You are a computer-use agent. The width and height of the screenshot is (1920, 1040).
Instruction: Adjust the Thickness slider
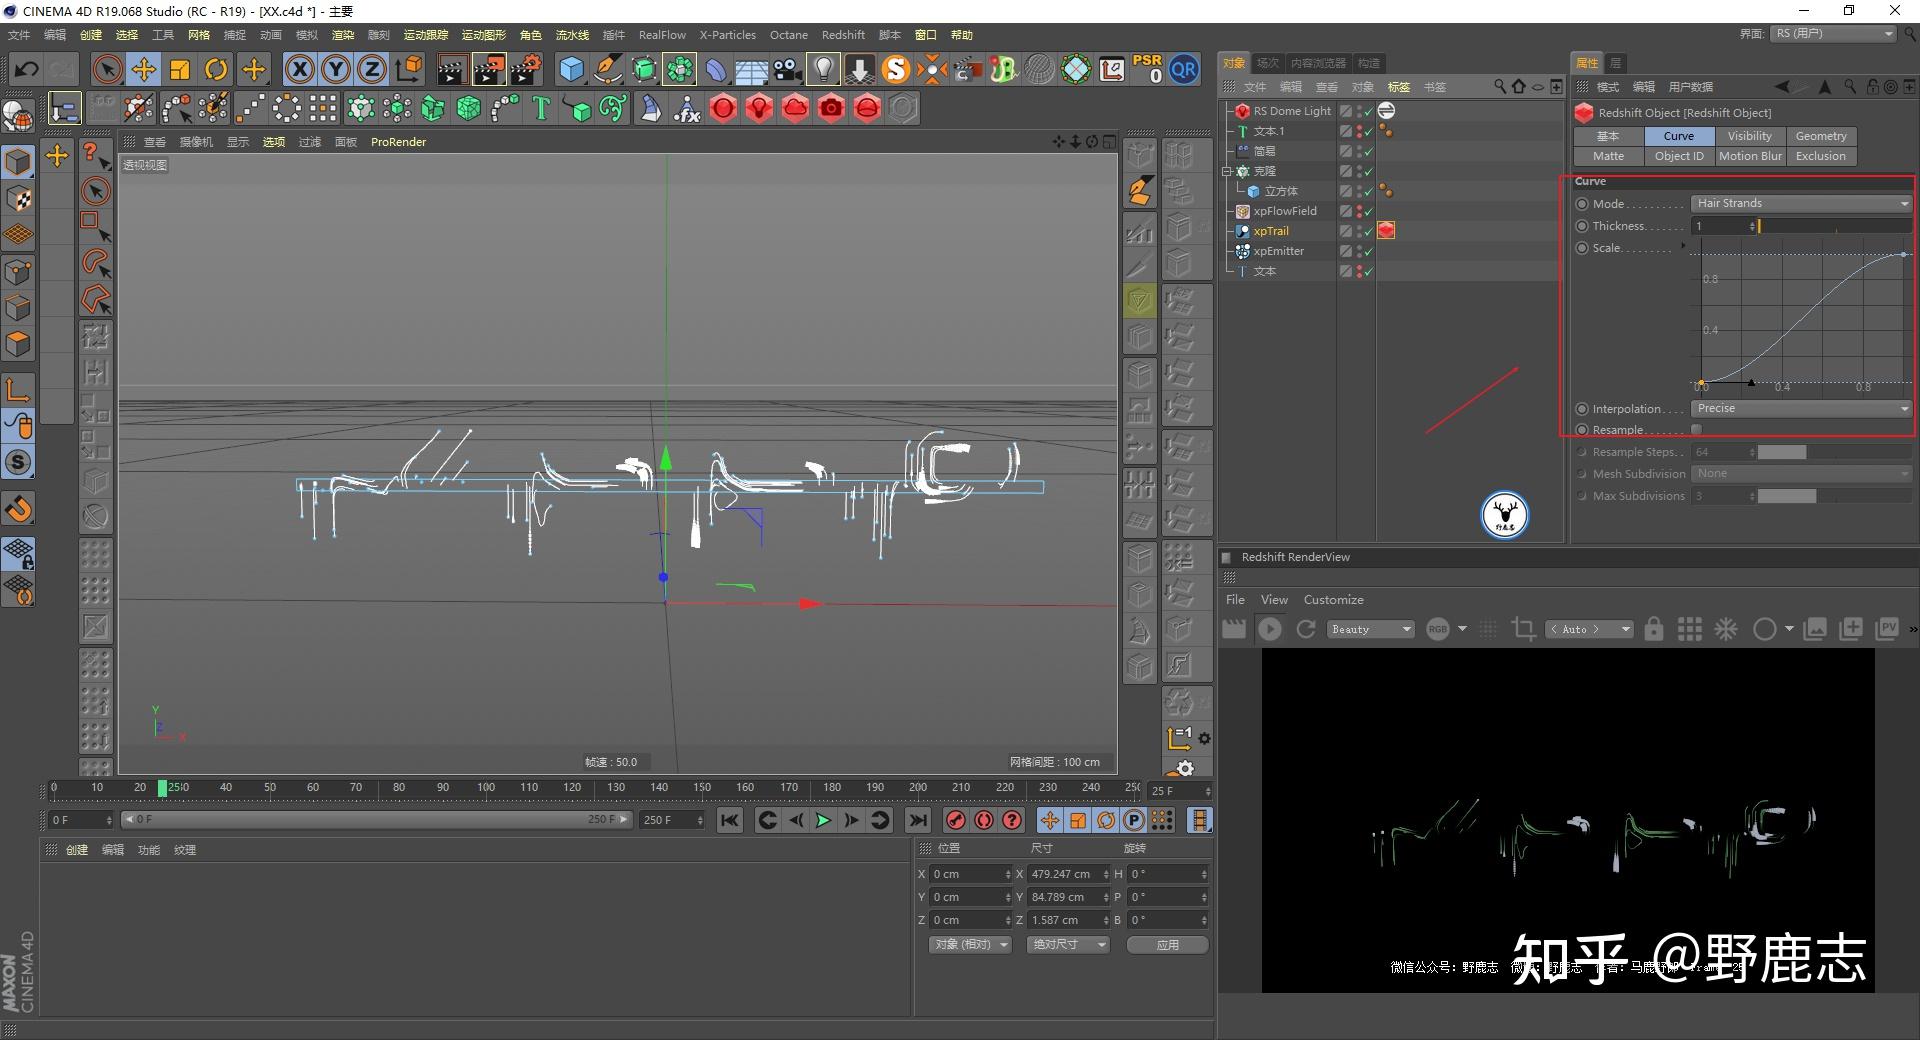1835,227
